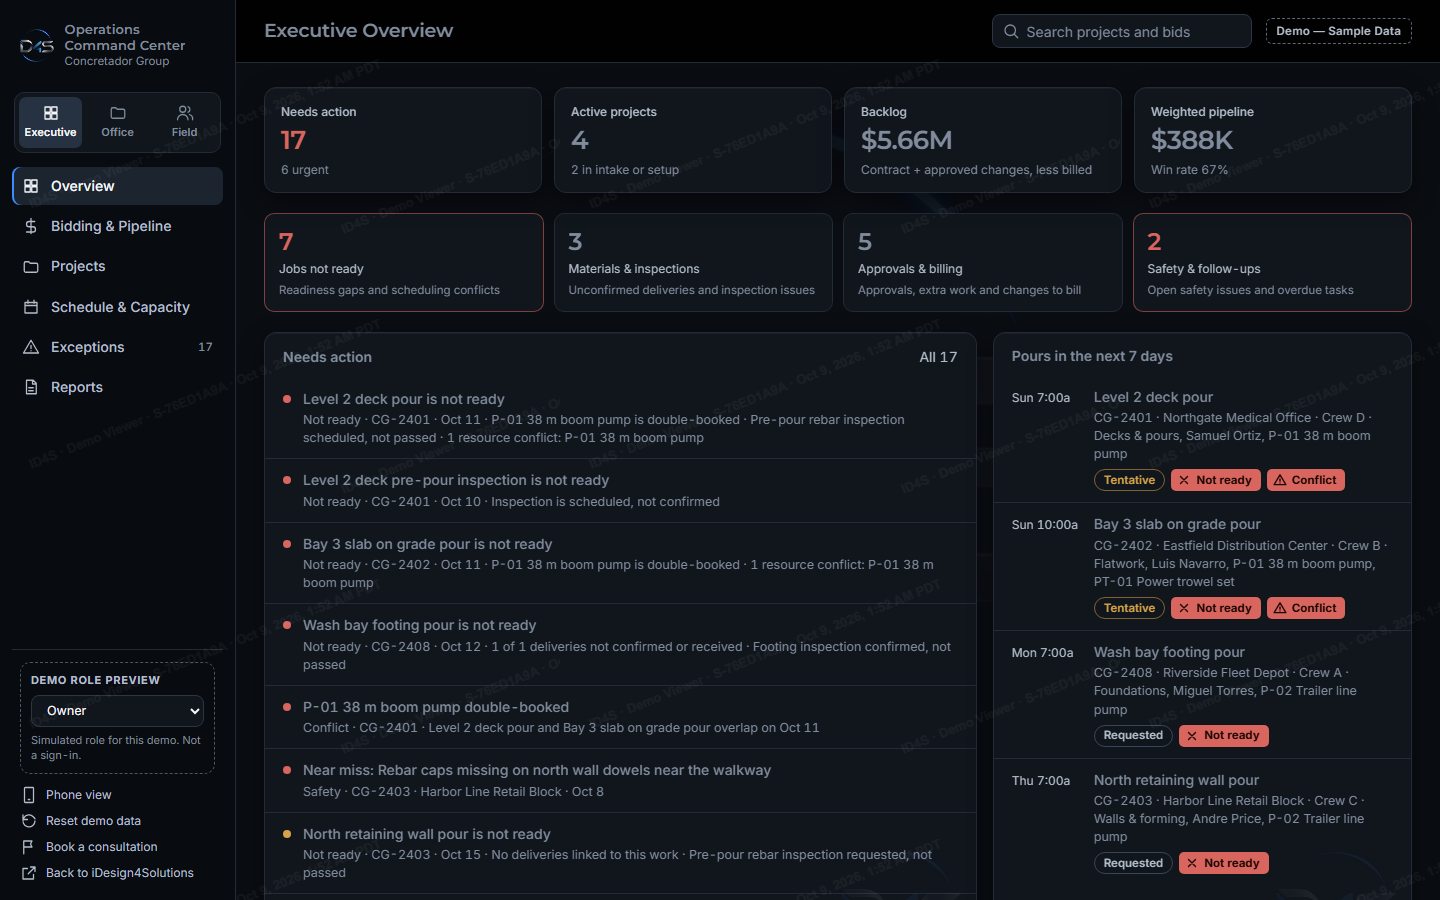Click the Demo — Sample Data badge

[x=1338, y=31]
